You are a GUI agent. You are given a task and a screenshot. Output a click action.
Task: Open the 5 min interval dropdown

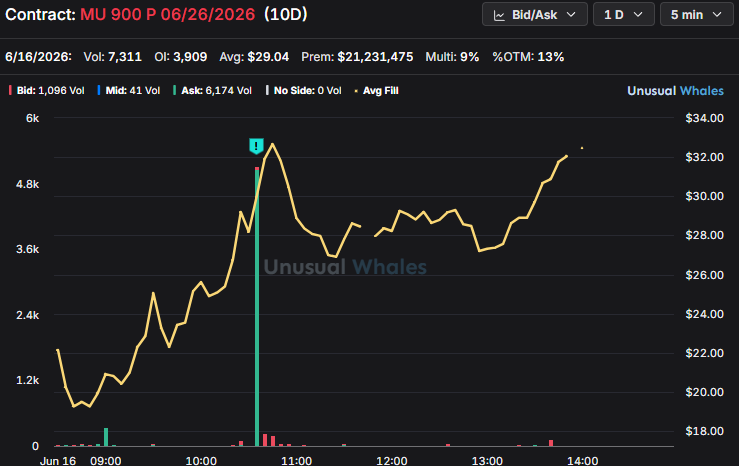pyautogui.click(x=696, y=15)
